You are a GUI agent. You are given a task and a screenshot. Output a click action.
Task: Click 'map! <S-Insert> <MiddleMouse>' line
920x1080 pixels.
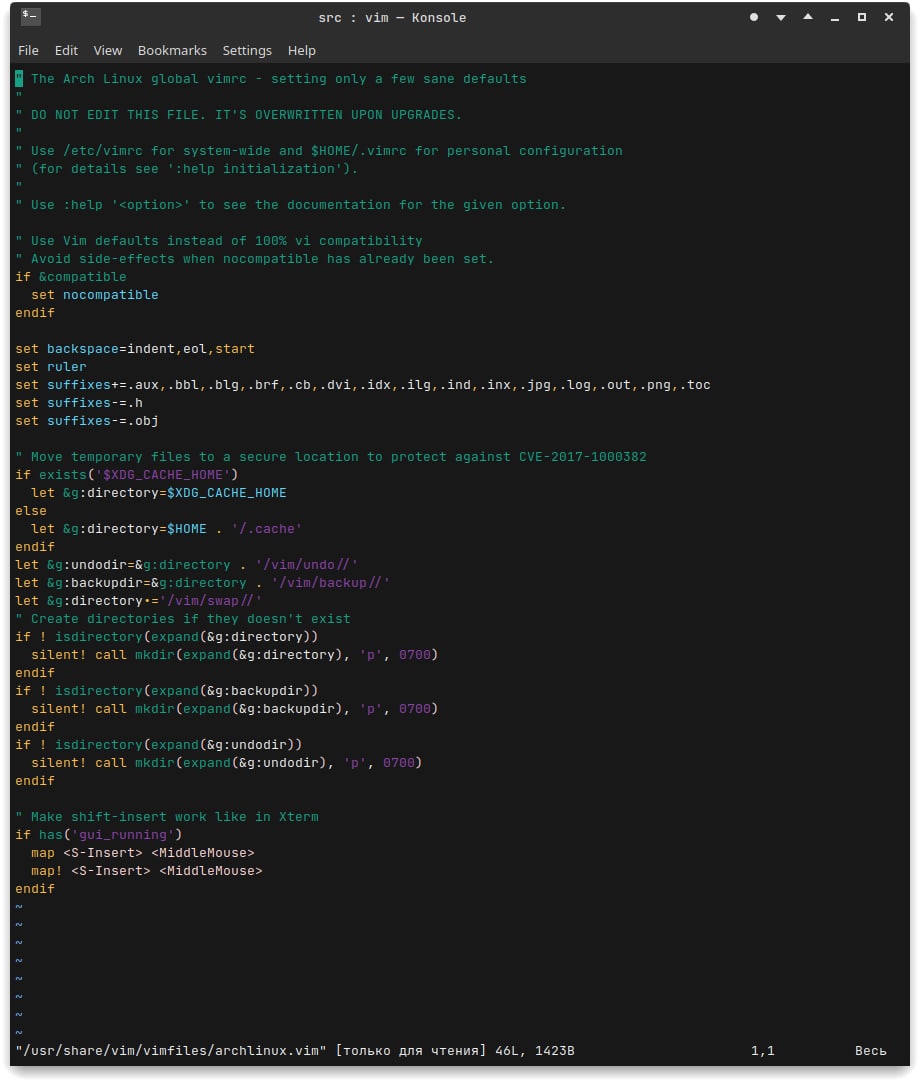147,871
